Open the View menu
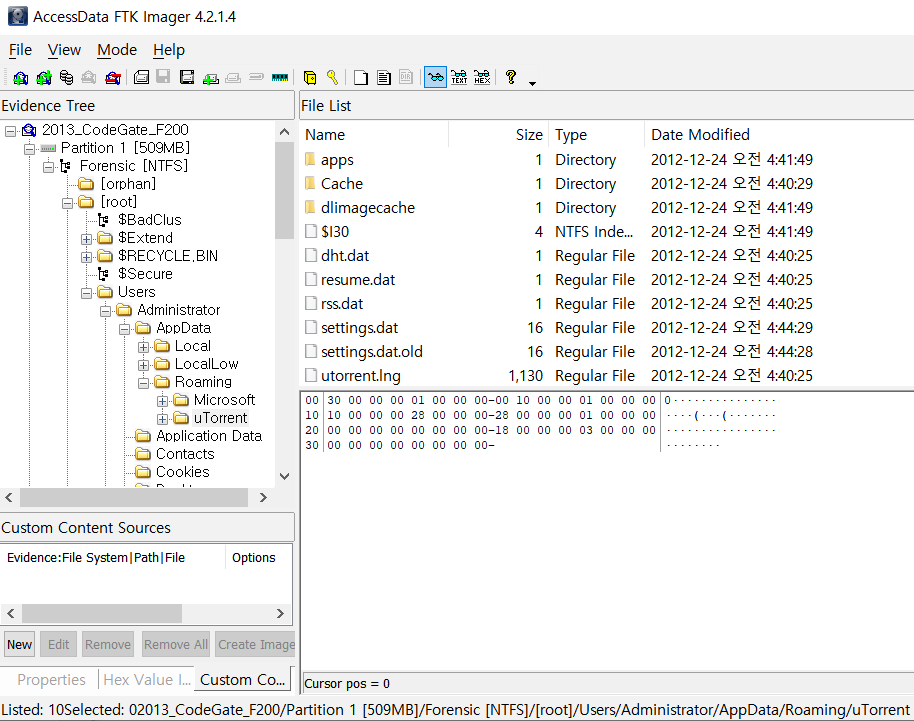914x721 pixels. (64, 50)
